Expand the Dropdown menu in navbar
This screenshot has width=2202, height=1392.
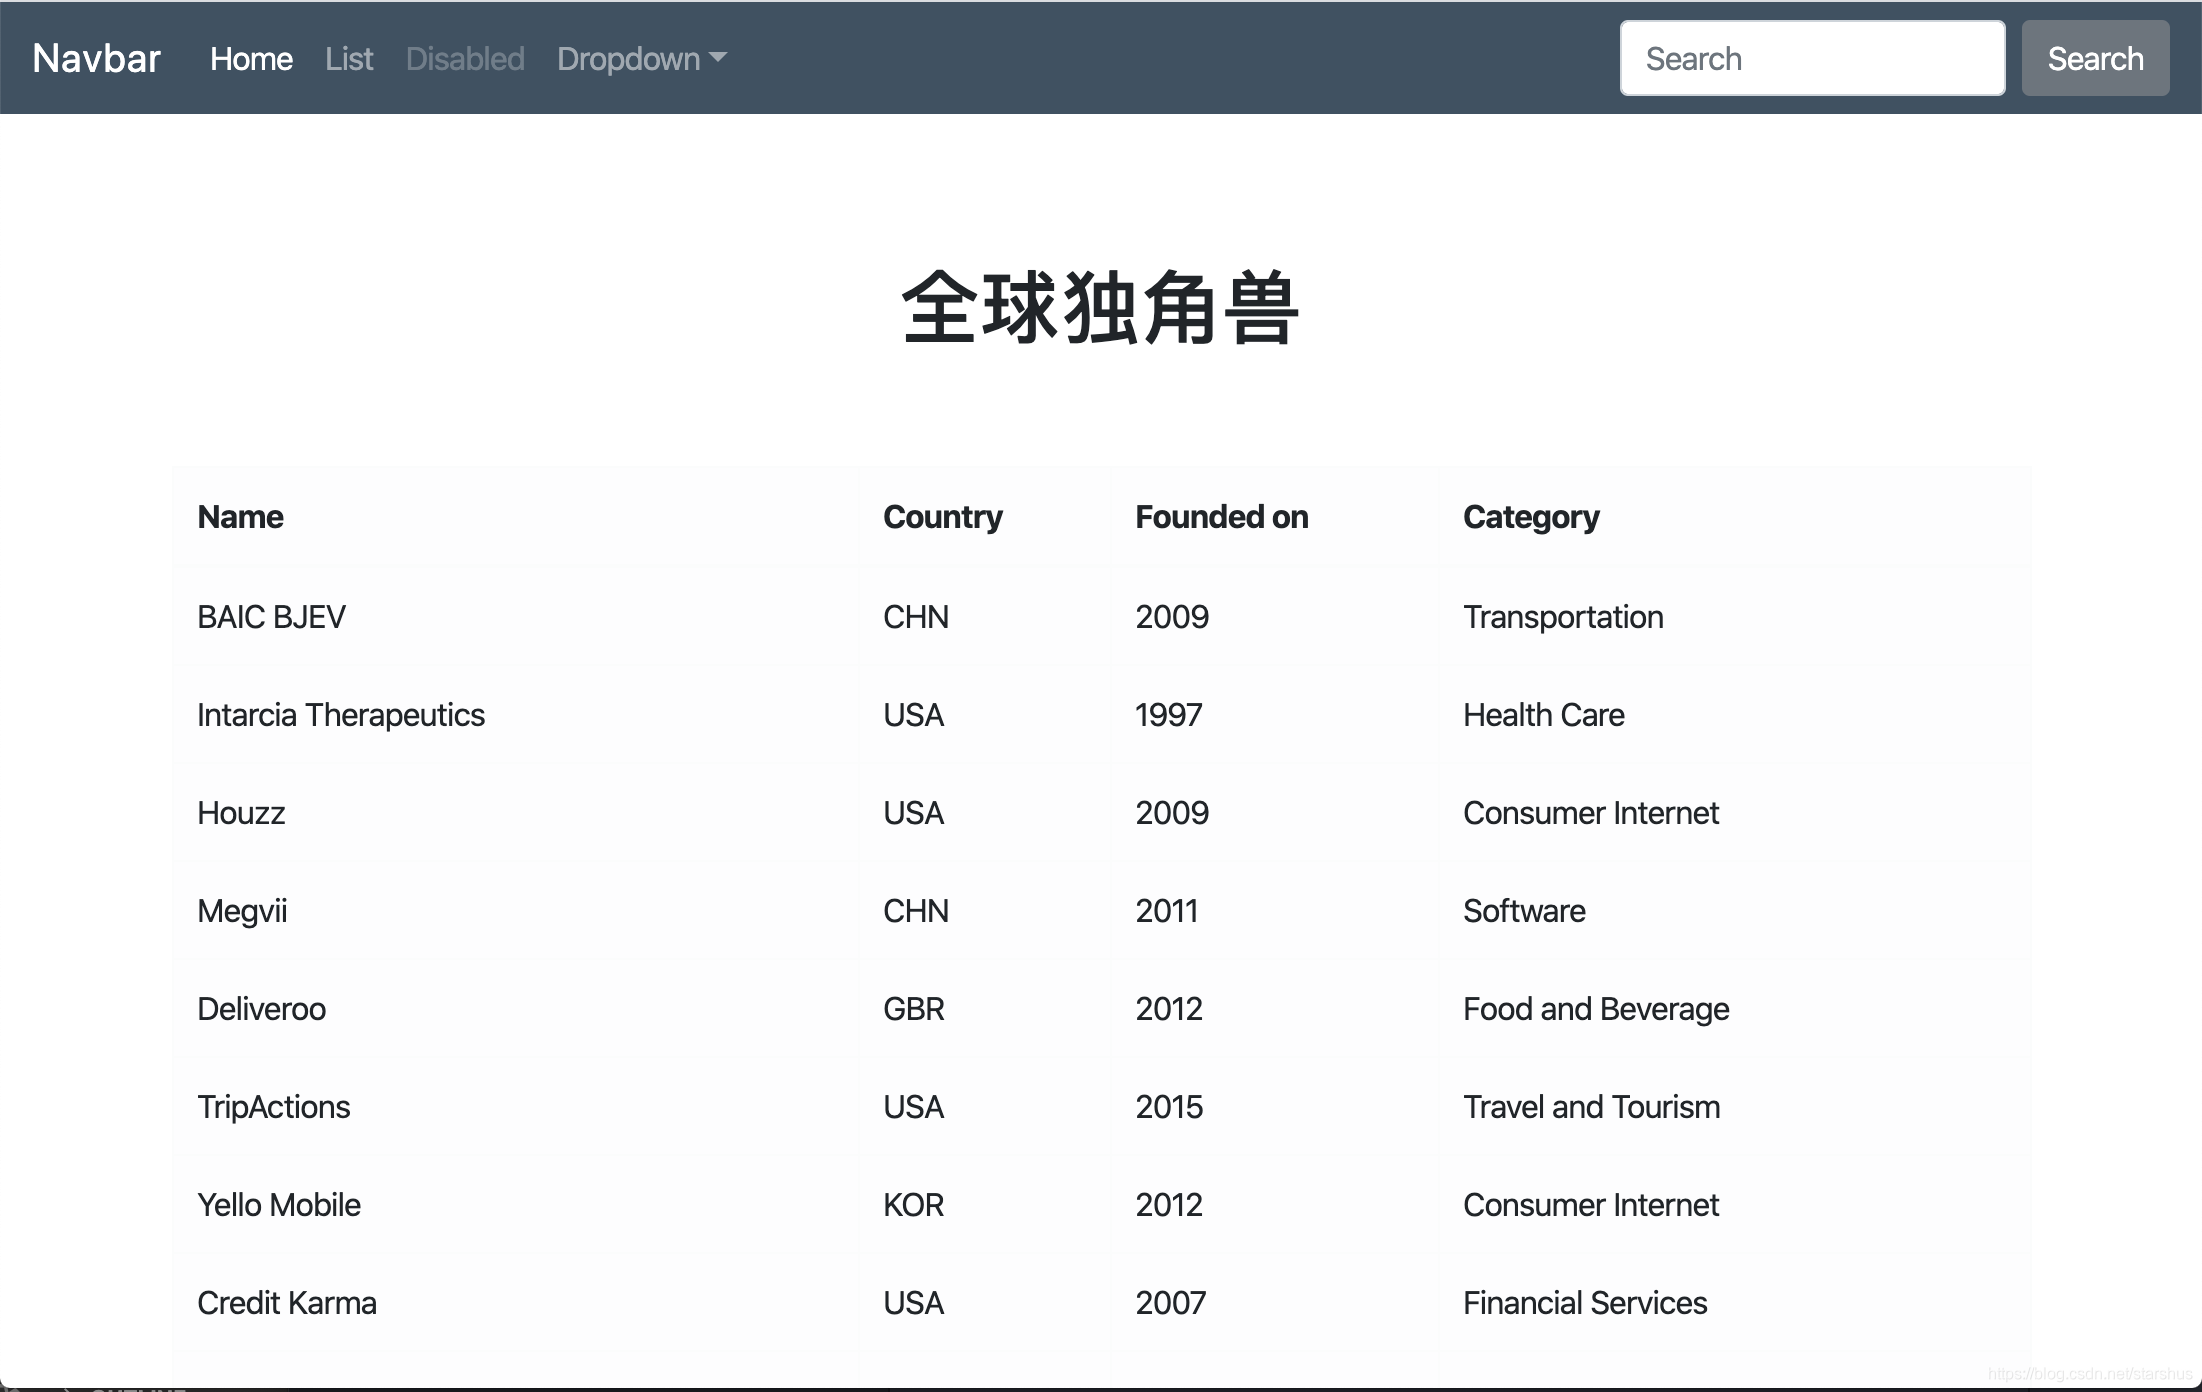pos(642,59)
